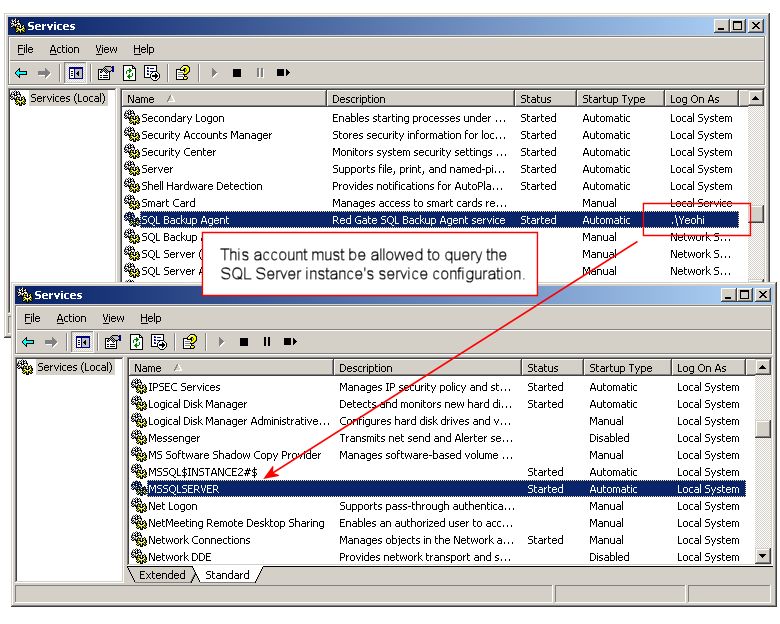780x624 pixels.
Task: Click Help icon in bottom Services toolbar
Action: pos(190,342)
